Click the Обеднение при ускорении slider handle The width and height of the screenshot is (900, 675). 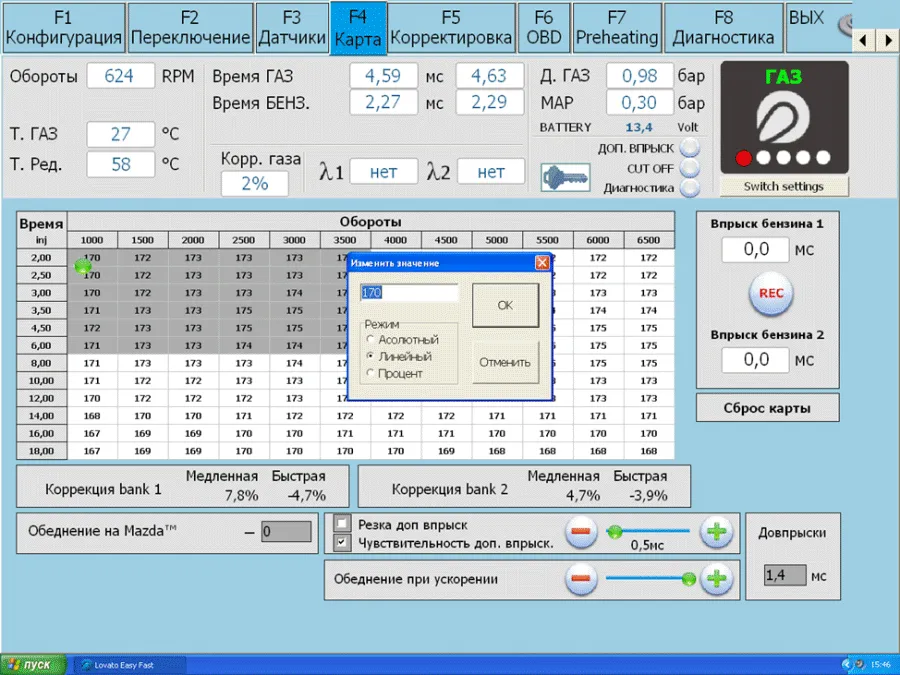click(x=688, y=579)
